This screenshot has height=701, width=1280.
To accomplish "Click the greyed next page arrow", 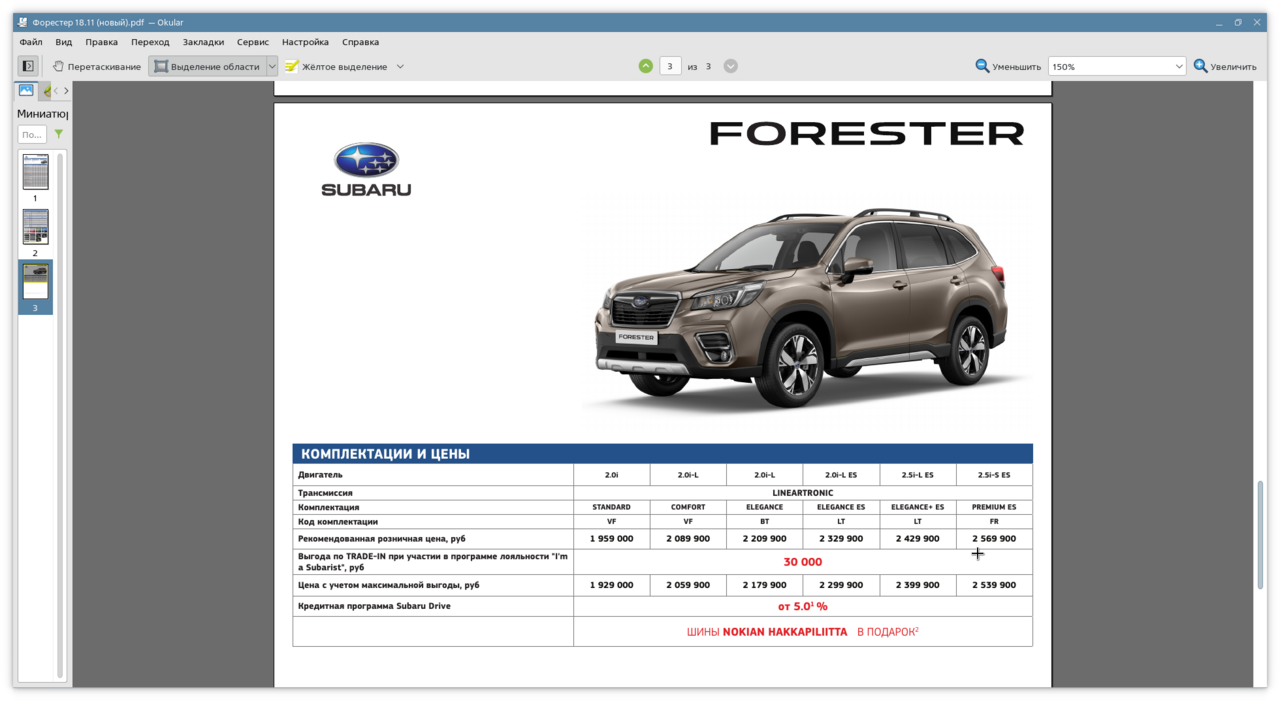I will [x=731, y=66].
